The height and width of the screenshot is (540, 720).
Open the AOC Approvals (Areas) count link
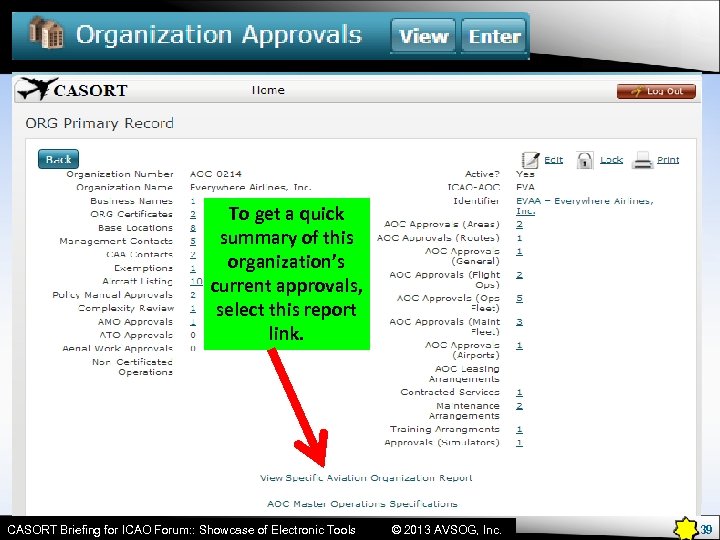pos(519,224)
